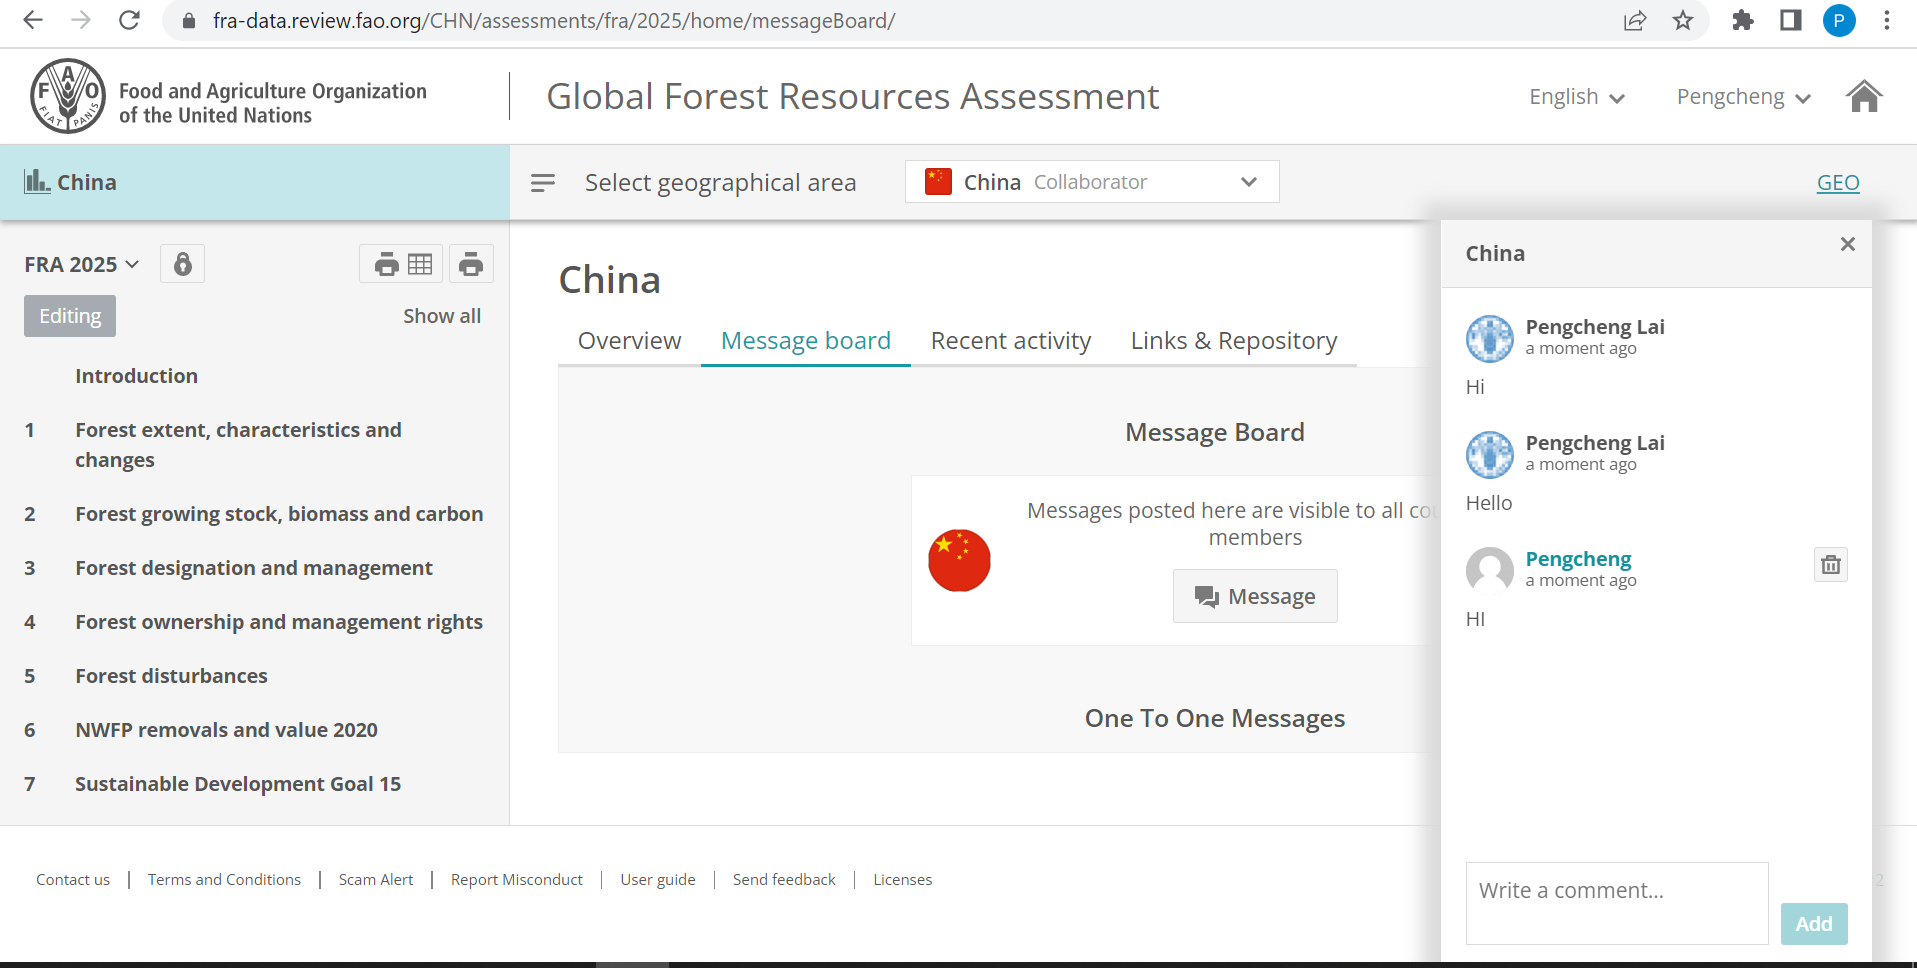Open the Links & Repository tab
The width and height of the screenshot is (1917, 968).
[x=1233, y=340]
